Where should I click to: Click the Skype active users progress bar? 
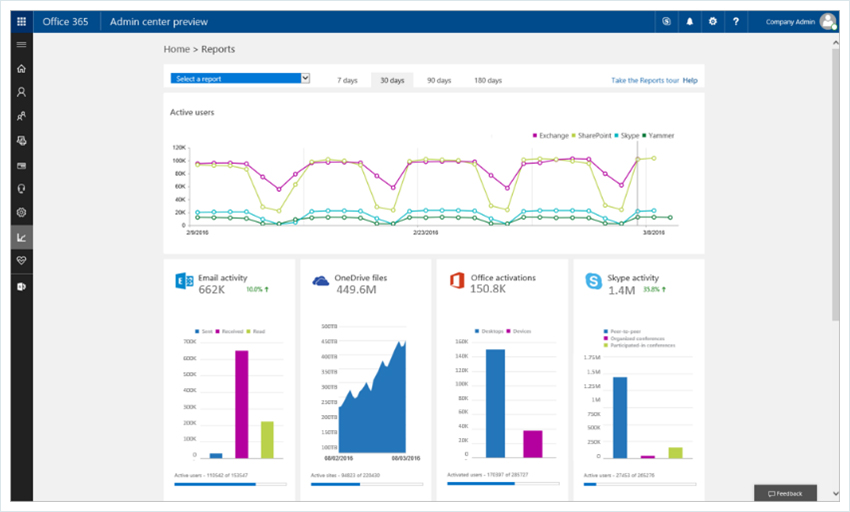click(640, 484)
